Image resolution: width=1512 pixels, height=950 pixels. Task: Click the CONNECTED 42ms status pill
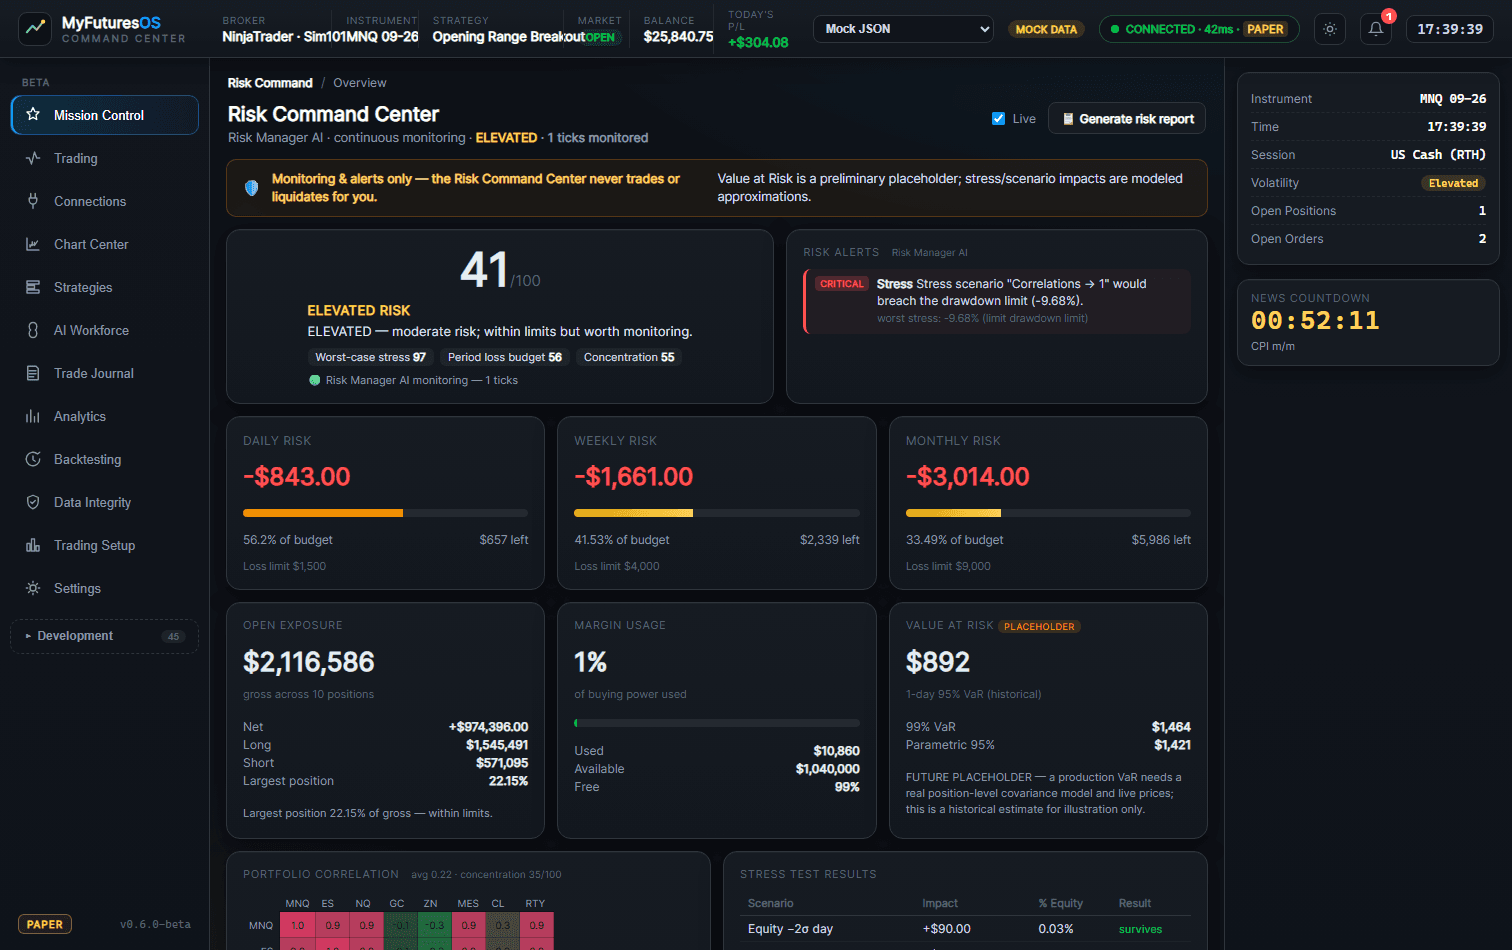point(1199,29)
